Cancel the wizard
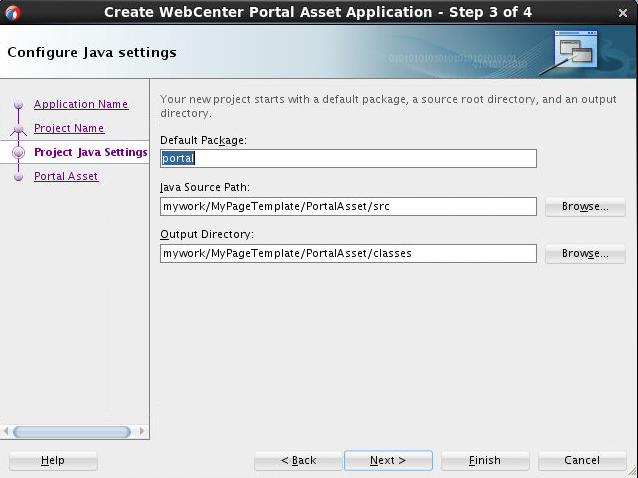This screenshot has height=478, width=638. pyautogui.click(x=582, y=461)
